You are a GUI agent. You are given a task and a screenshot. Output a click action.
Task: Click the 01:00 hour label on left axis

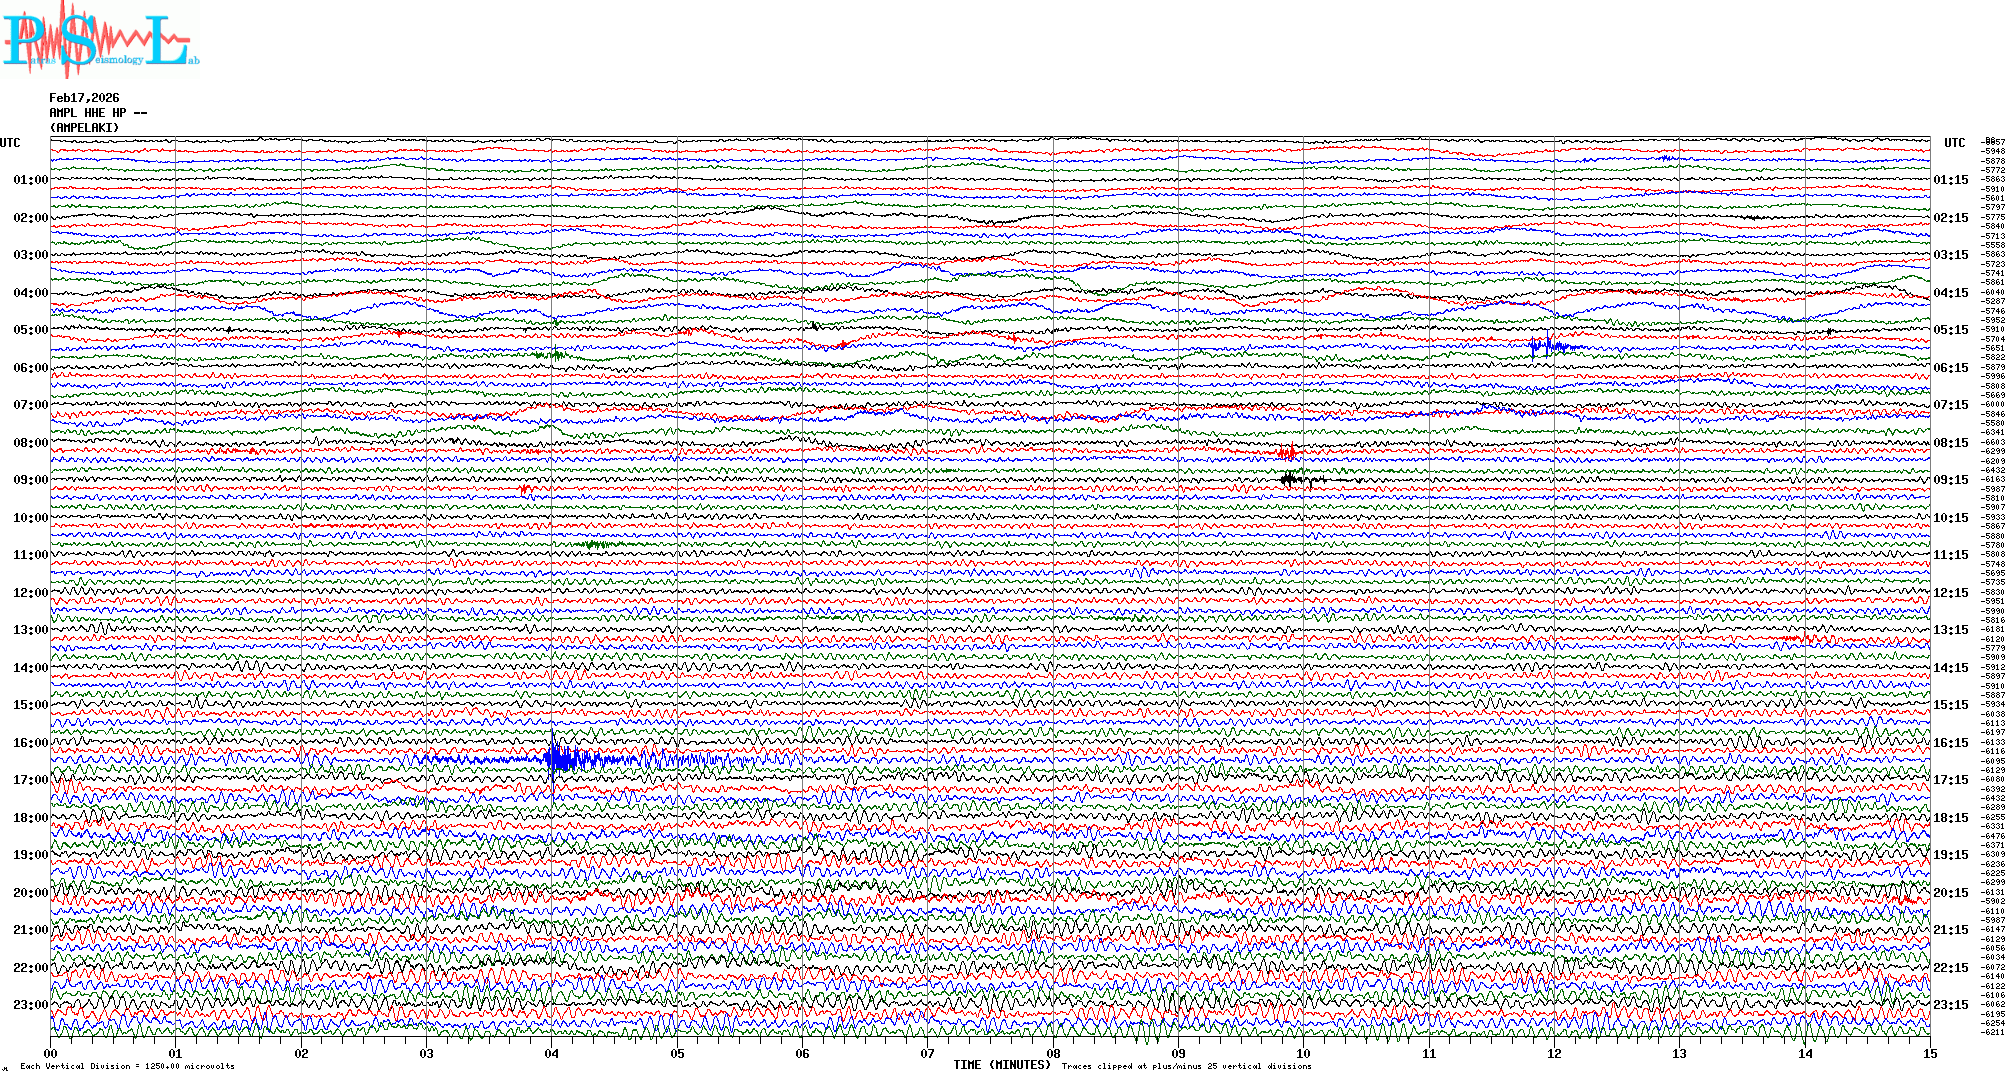[x=30, y=180]
